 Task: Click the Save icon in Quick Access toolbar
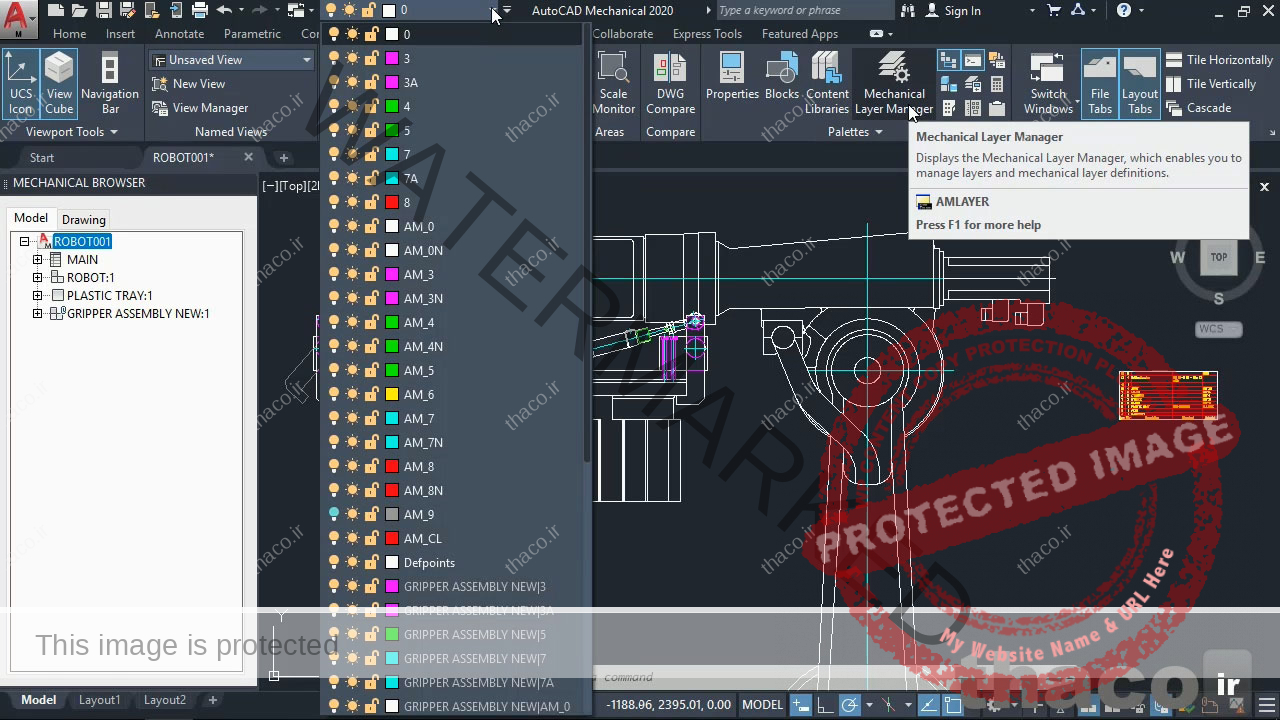(x=104, y=10)
